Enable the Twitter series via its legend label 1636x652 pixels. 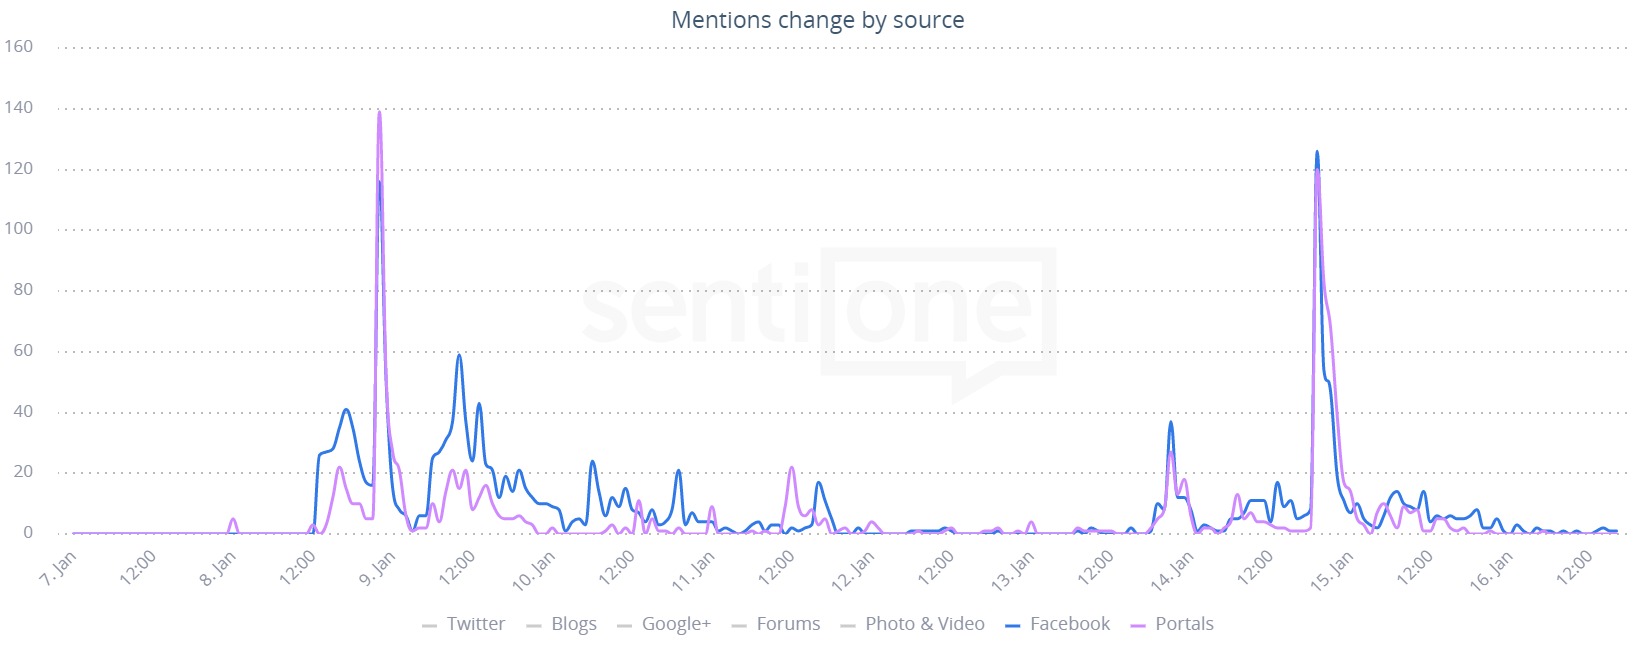click(476, 624)
